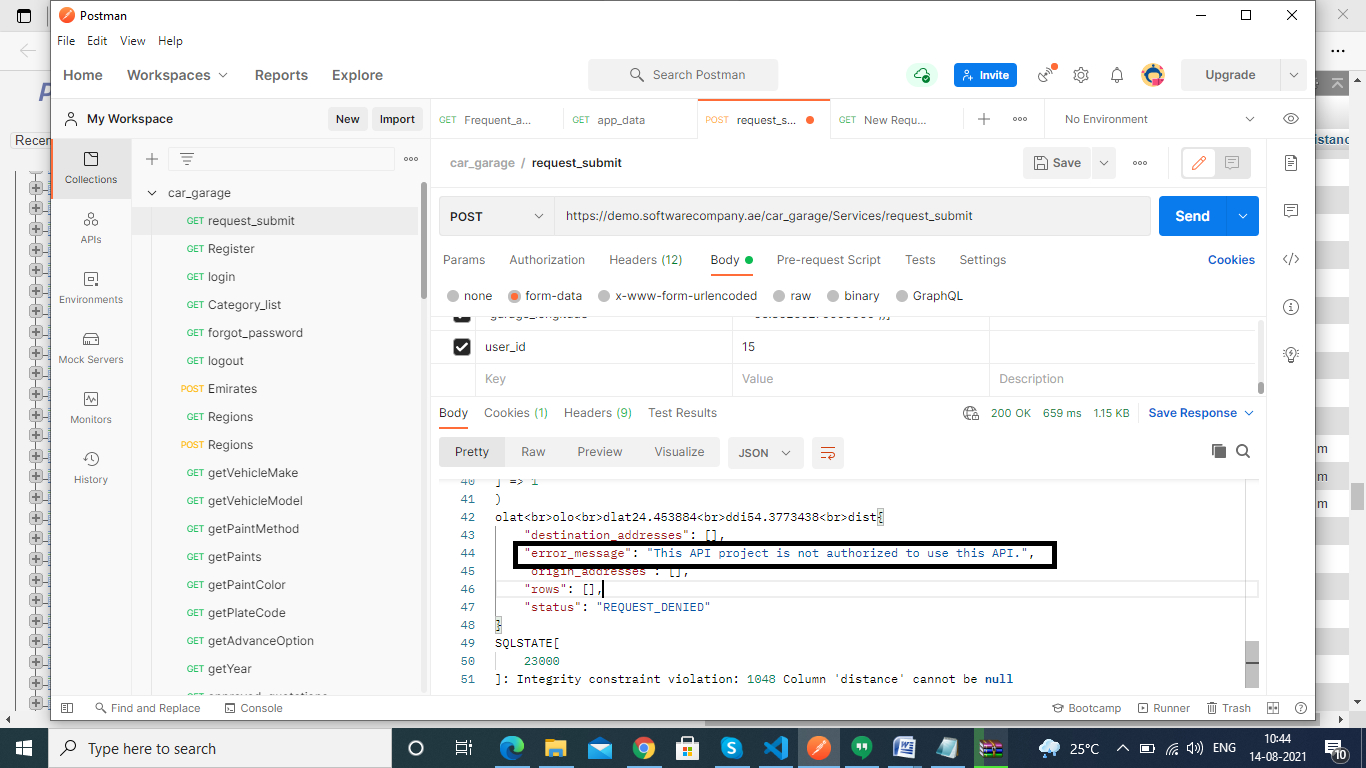Click the Import button
This screenshot has width=1366, height=768.
[x=397, y=119]
